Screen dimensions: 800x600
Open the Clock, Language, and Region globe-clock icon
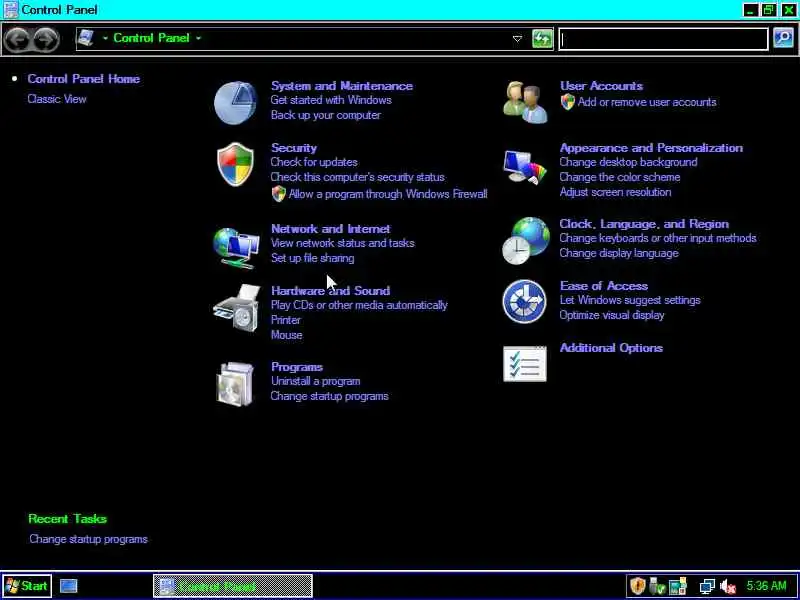[x=526, y=241]
